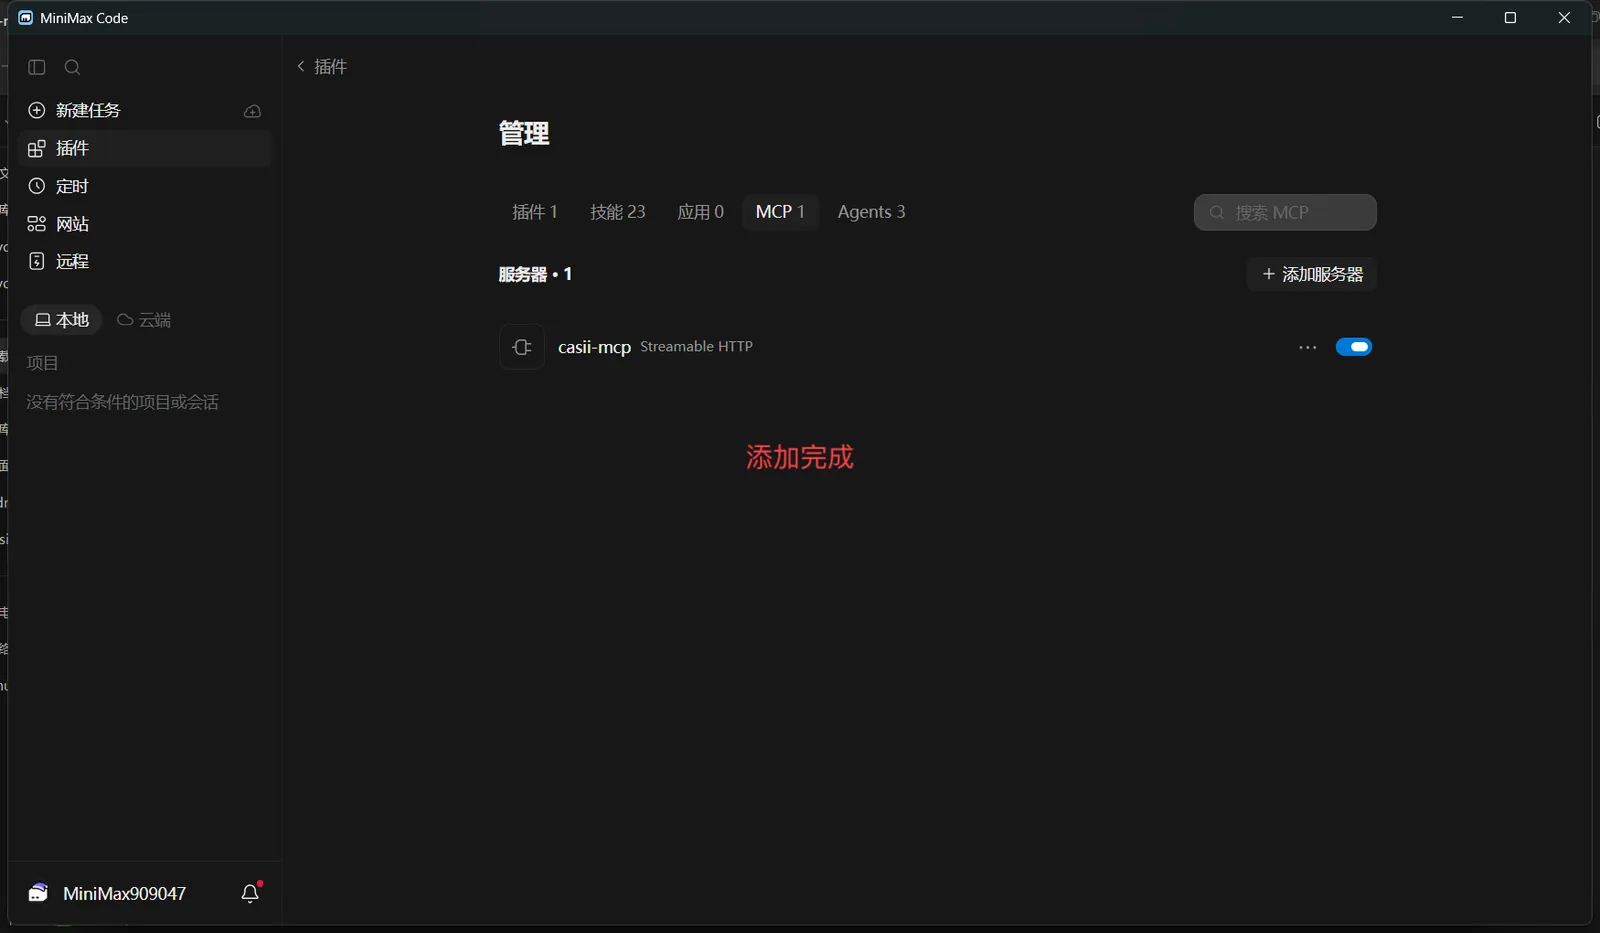Click the casii-mcp server icon
The width and height of the screenshot is (1600, 933).
522,347
